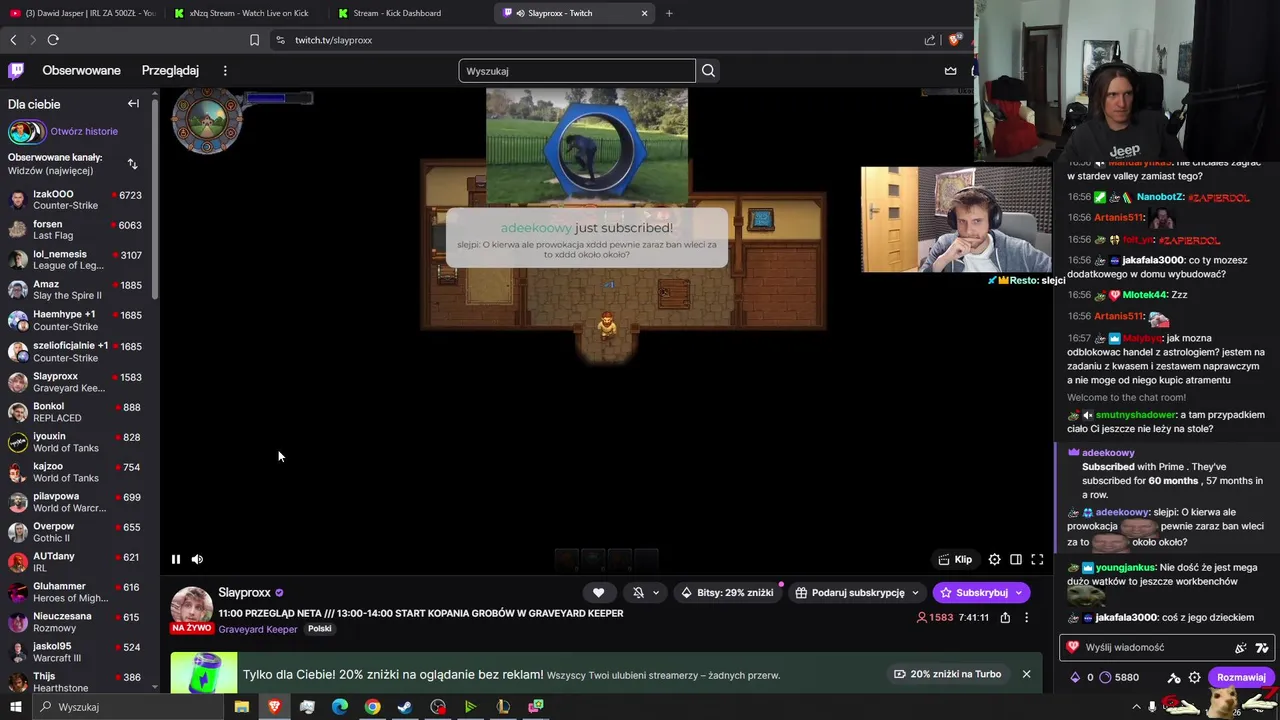The image size is (1280, 720).
Task: Enter fullscreen mode
Action: (1037, 560)
